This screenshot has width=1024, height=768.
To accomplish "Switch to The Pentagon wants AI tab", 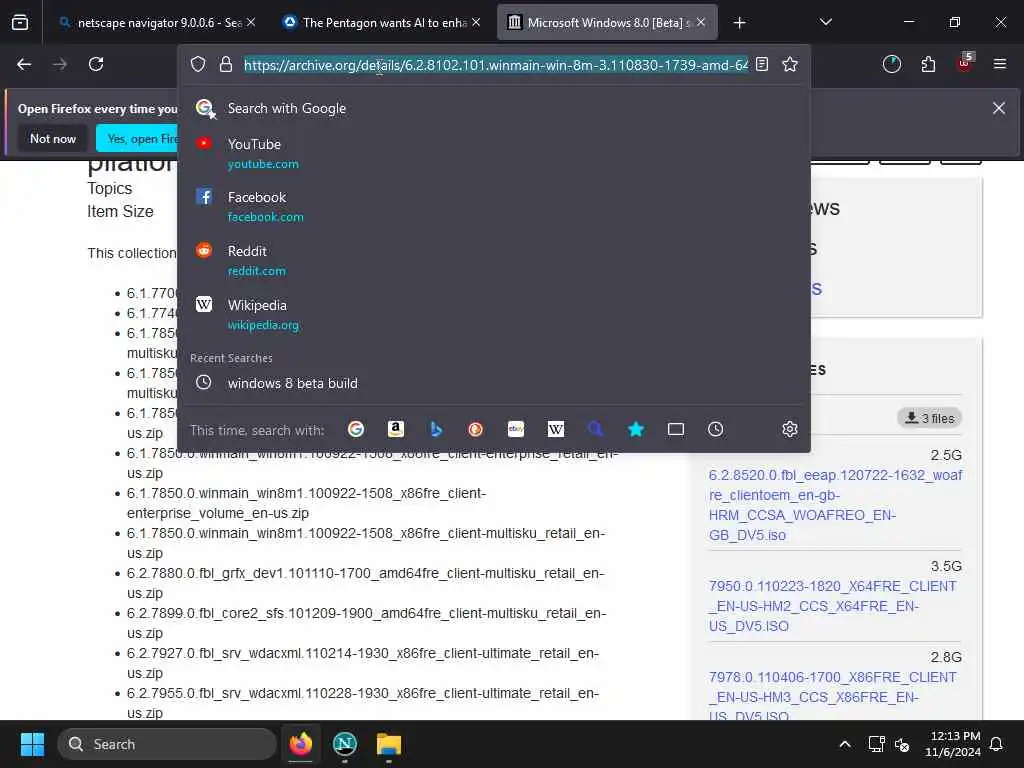I will pos(384,23).
